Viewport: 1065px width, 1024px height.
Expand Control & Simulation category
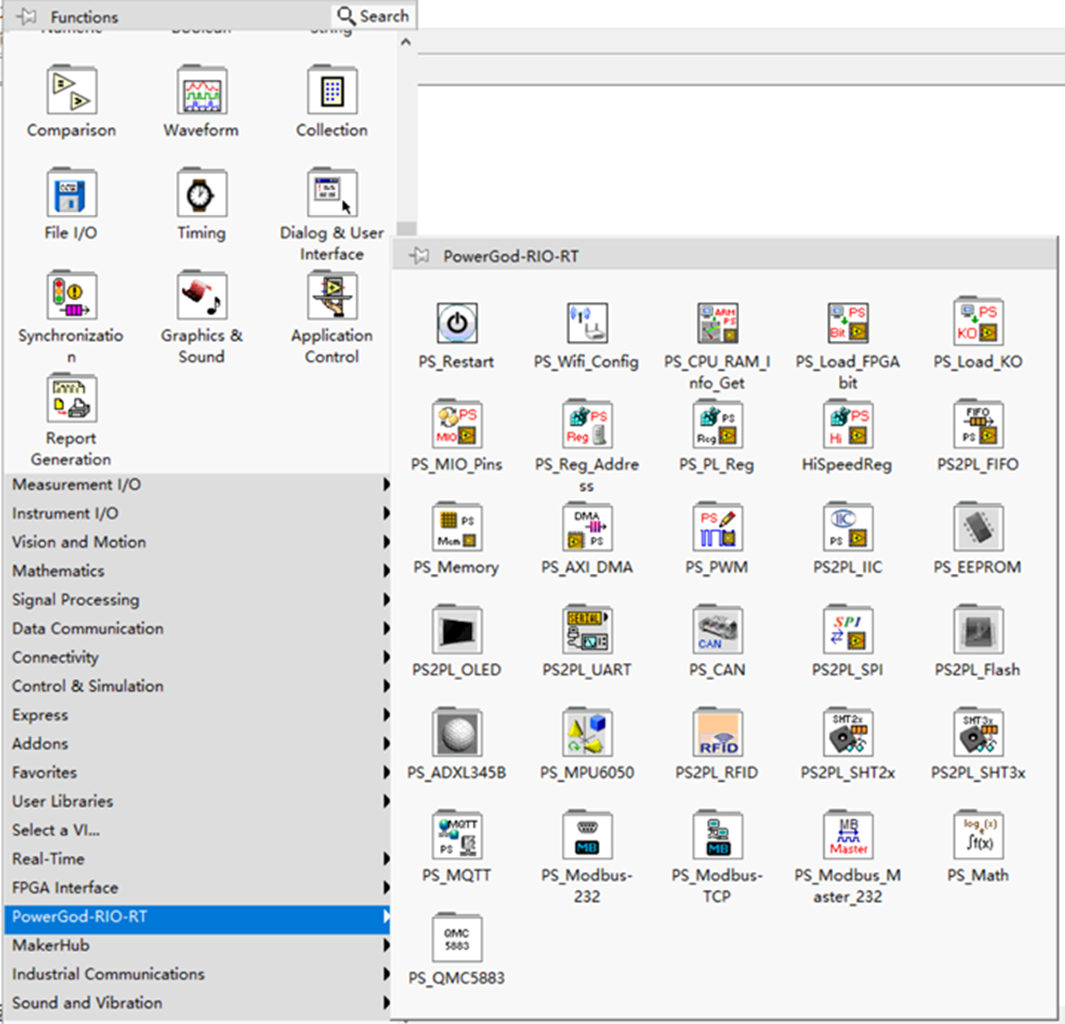(198, 686)
